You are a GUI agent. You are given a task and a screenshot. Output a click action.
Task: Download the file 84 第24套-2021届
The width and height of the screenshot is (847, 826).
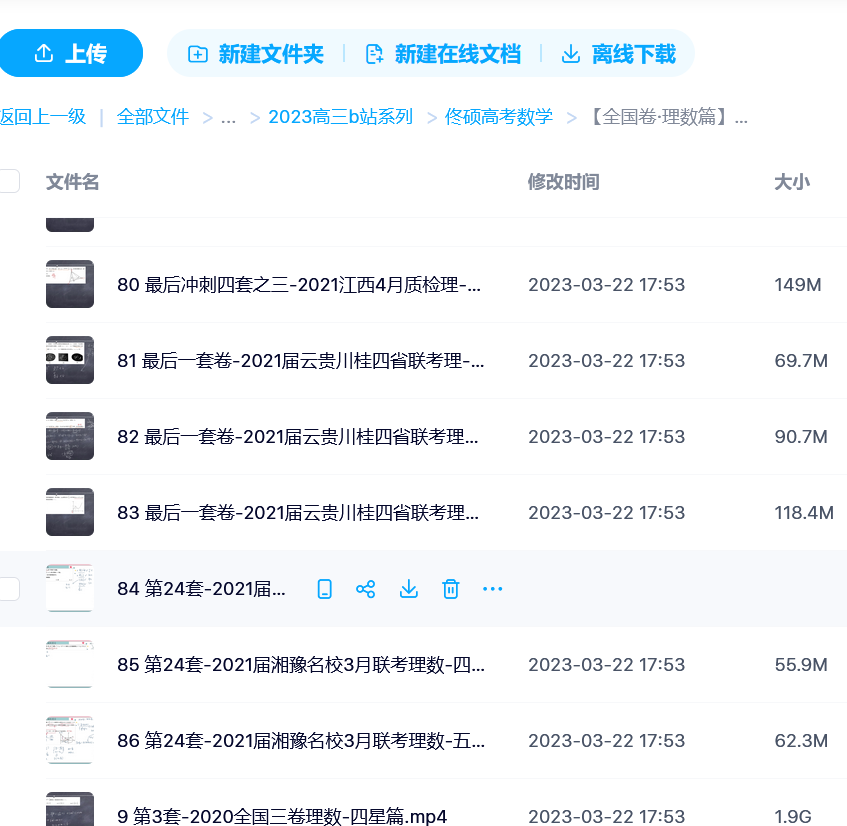tap(408, 589)
